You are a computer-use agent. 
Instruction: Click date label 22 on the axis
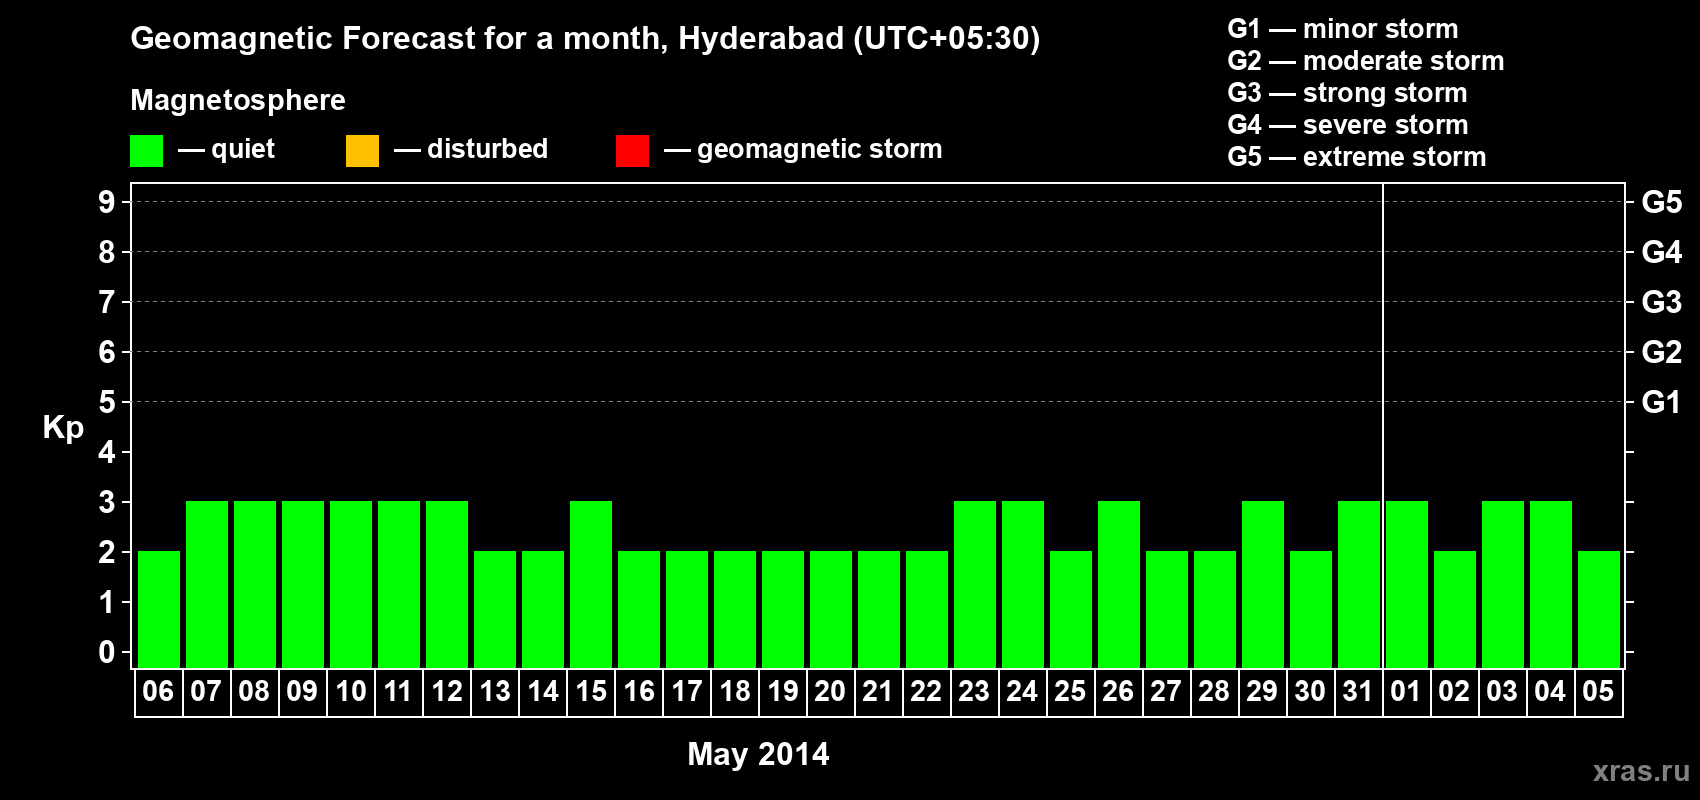click(926, 691)
